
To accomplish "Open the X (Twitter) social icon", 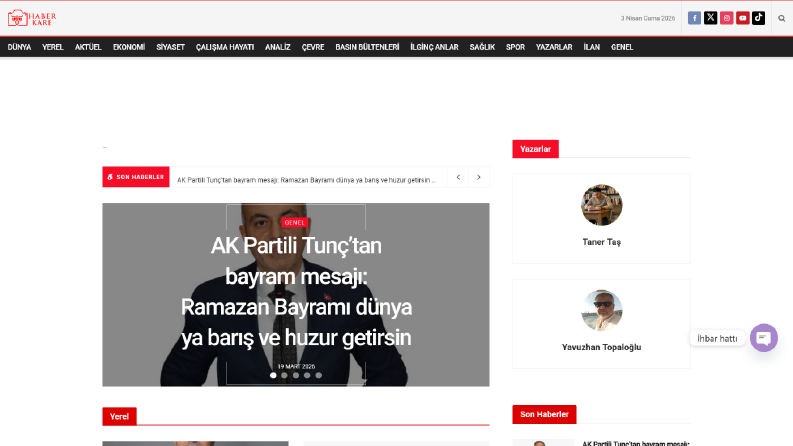I will tap(711, 18).
